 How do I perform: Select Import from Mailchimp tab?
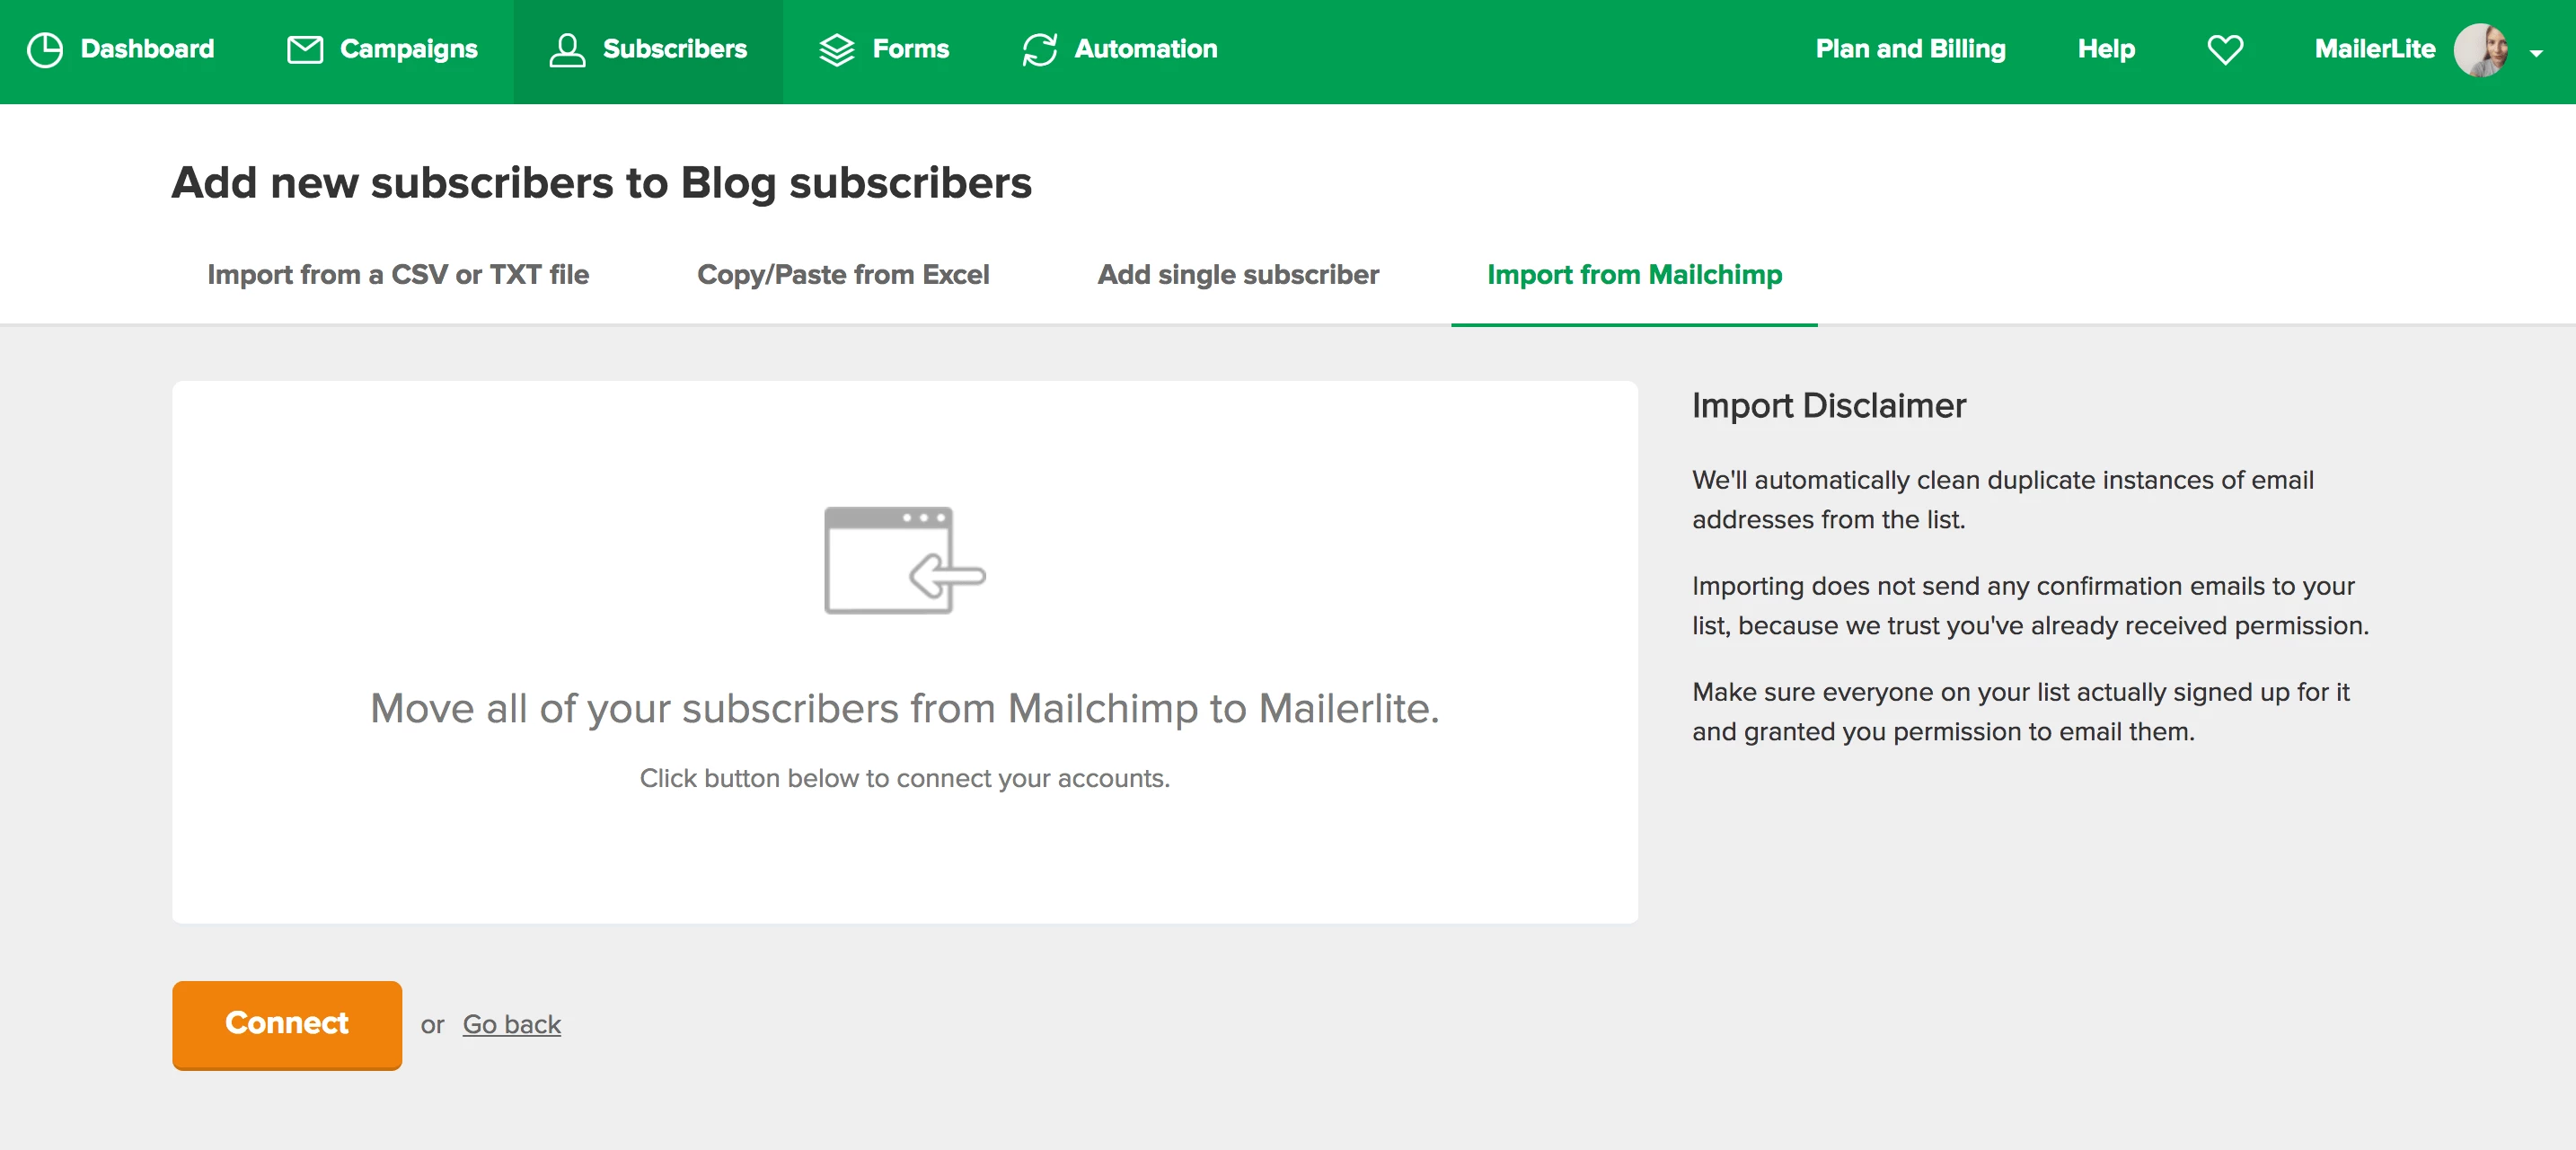pyautogui.click(x=1633, y=274)
